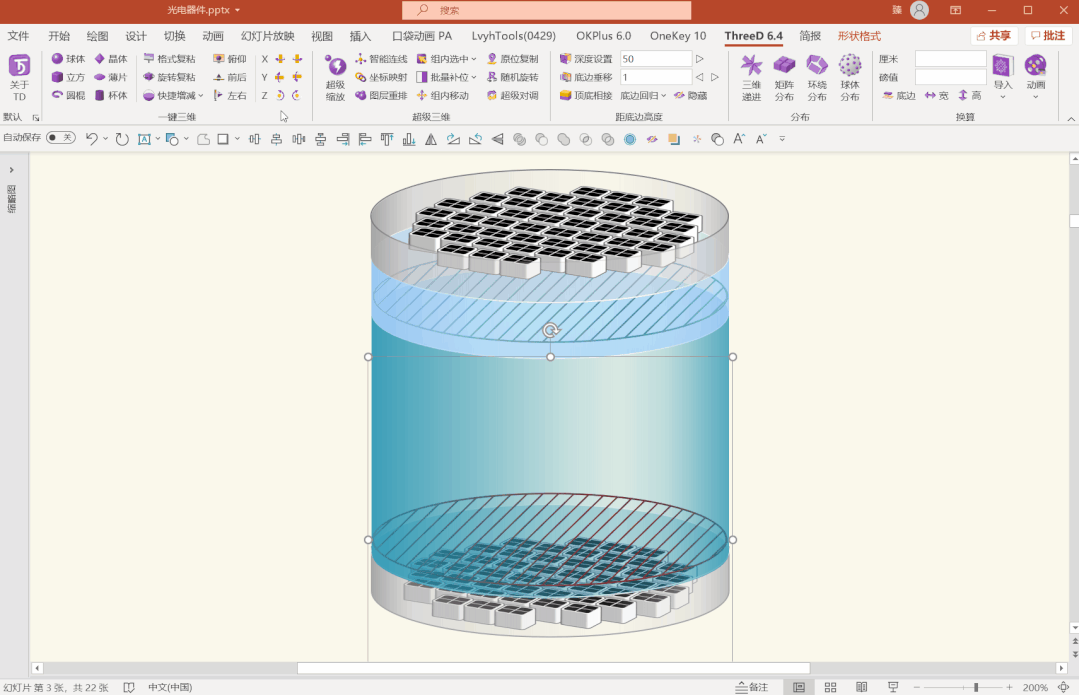Screen dimensions: 1079x695
Task: Switch to the 插入 (Insert) tab
Action: (x=360, y=36)
